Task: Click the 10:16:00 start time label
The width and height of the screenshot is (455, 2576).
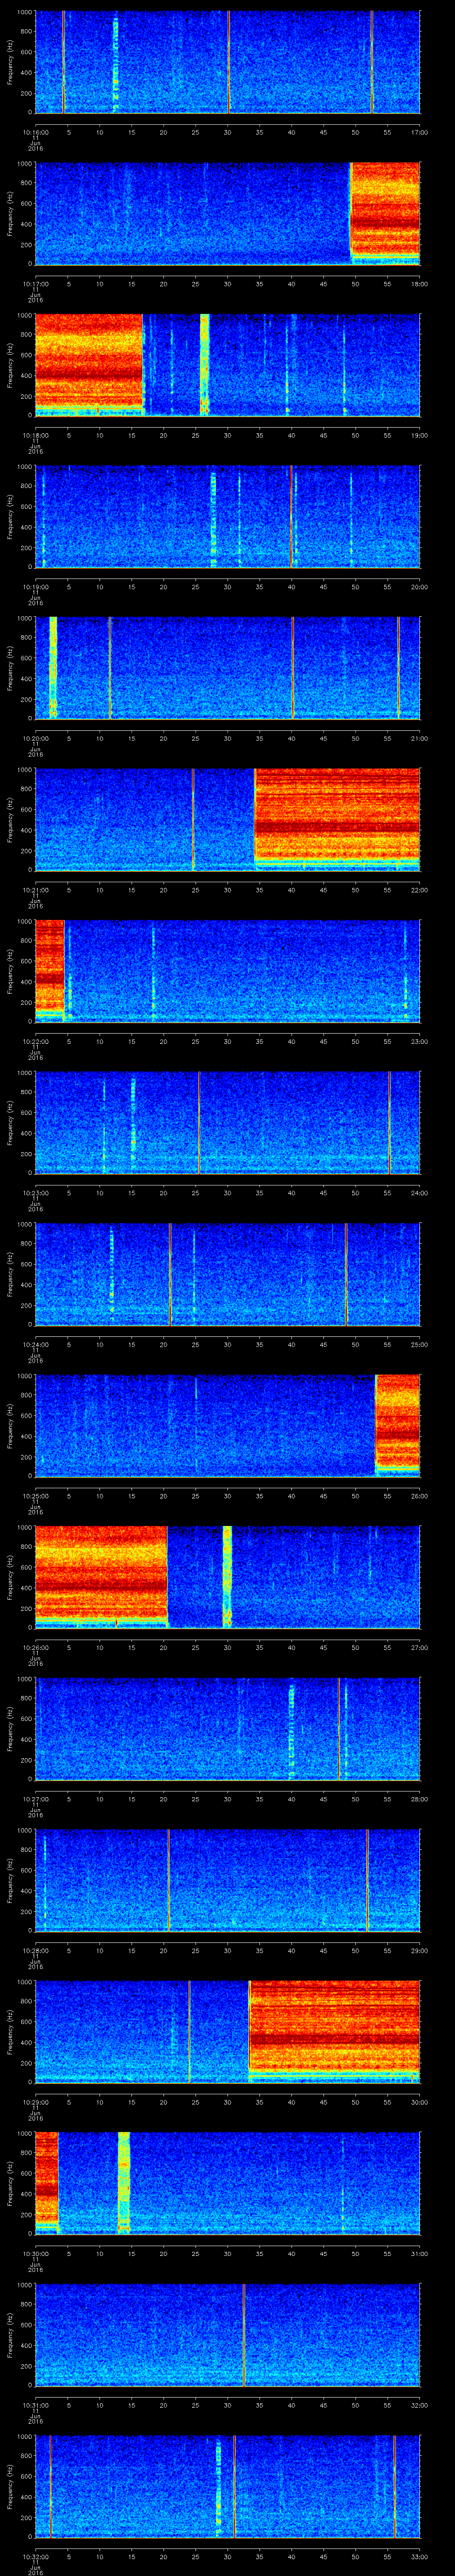Action: click(35, 132)
